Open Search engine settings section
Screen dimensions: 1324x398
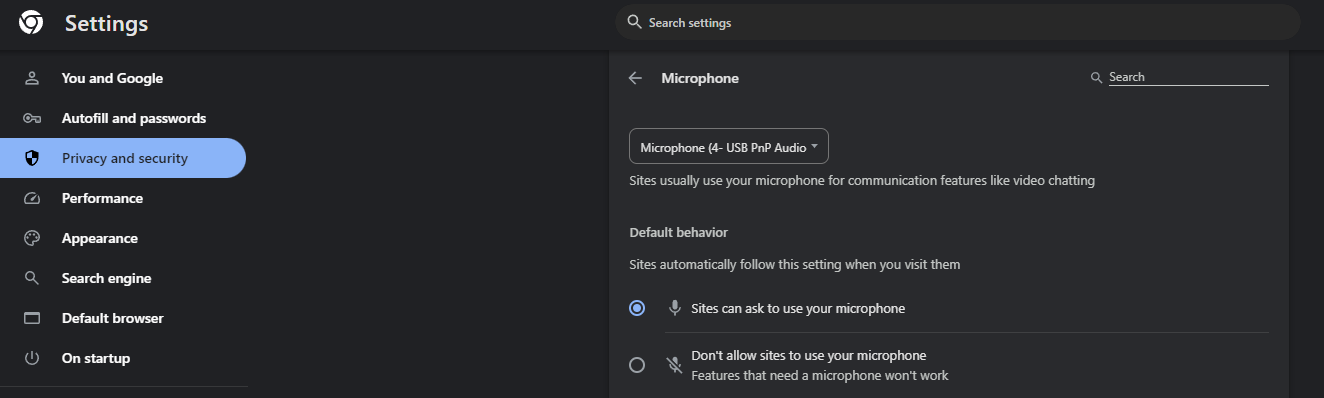tap(123, 278)
